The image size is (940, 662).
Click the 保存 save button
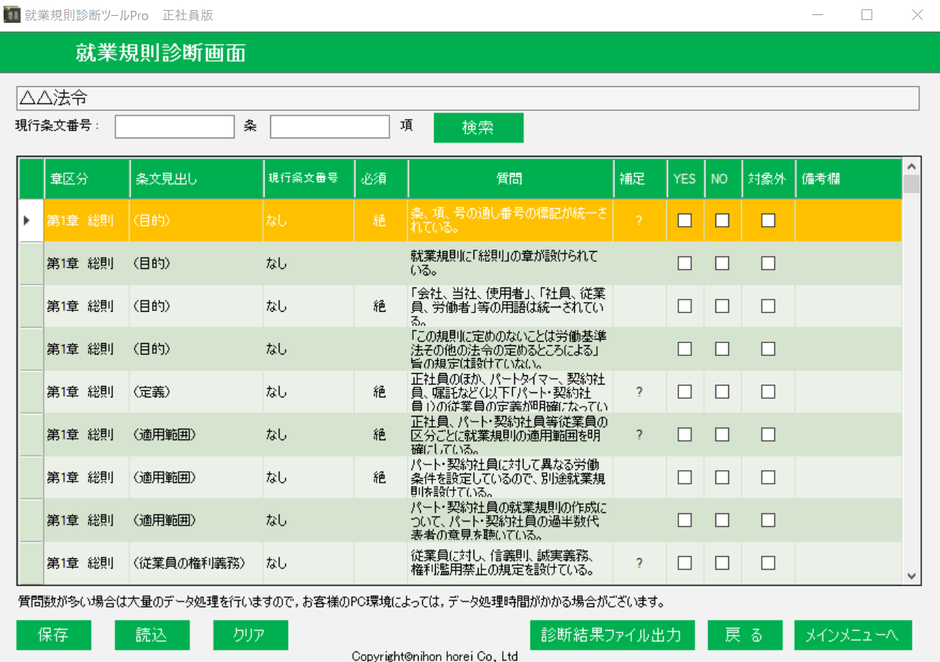[x=53, y=635]
